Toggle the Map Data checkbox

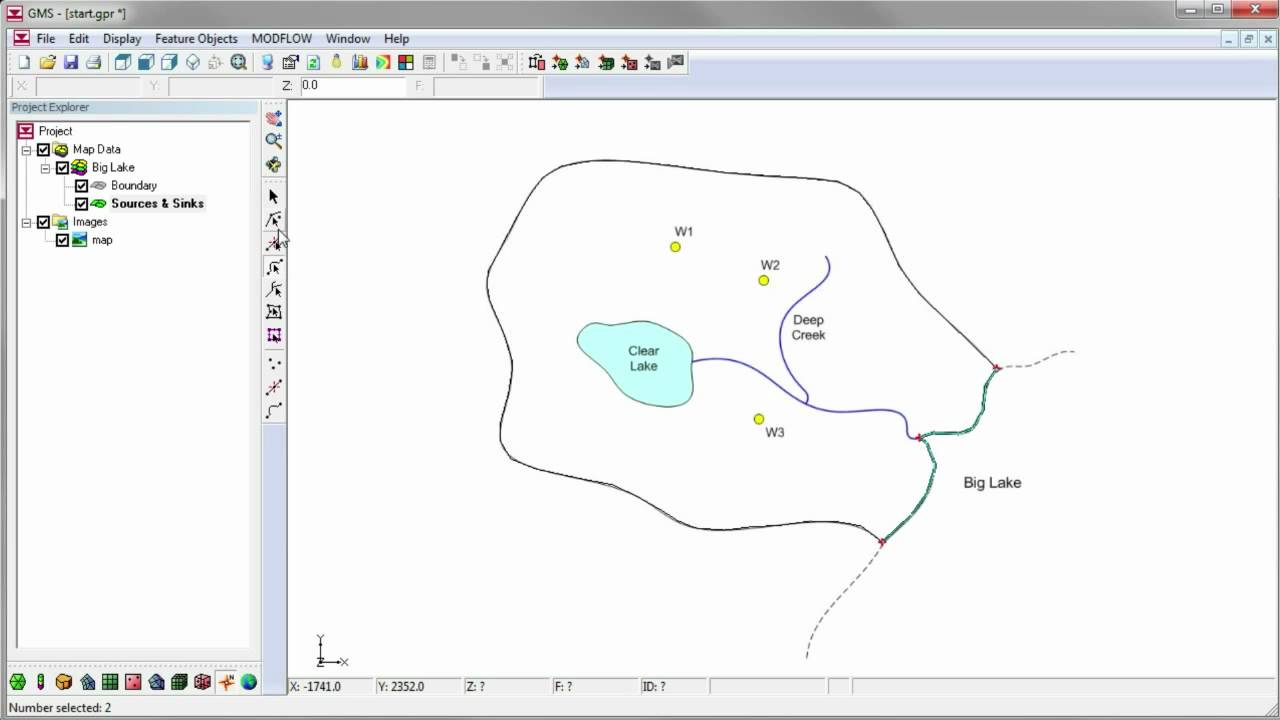click(43, 149)
